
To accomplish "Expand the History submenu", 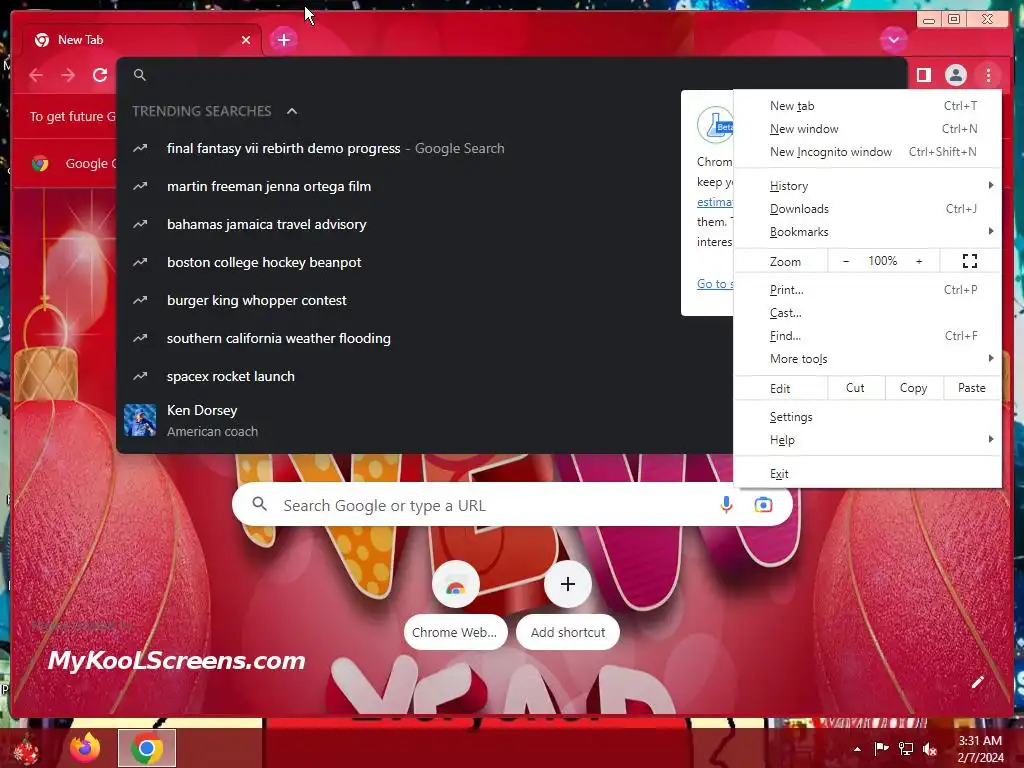I will point(867,185).
